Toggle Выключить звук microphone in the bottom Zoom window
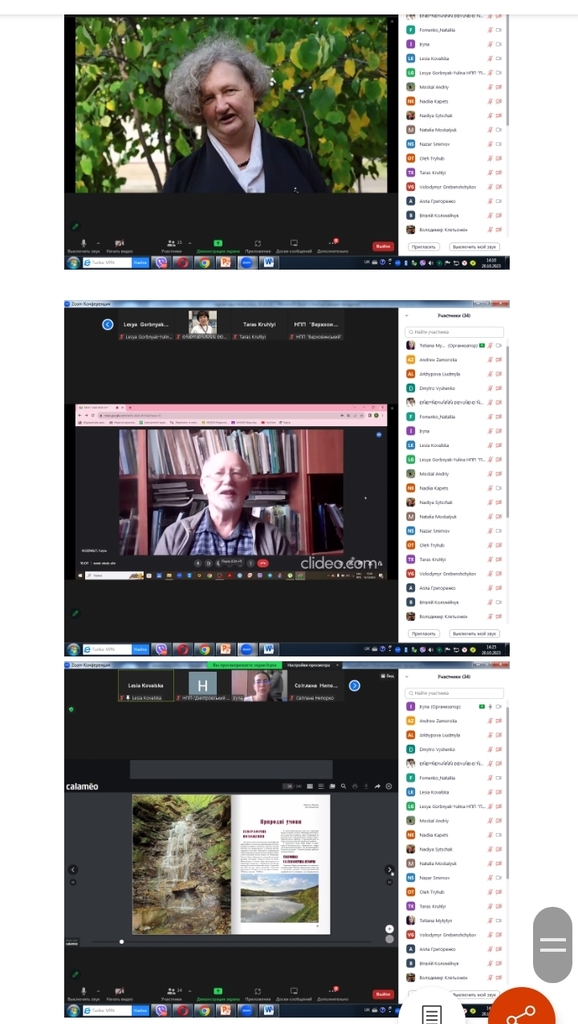Viewport: 578px width, 1024px height. (83, 994)
